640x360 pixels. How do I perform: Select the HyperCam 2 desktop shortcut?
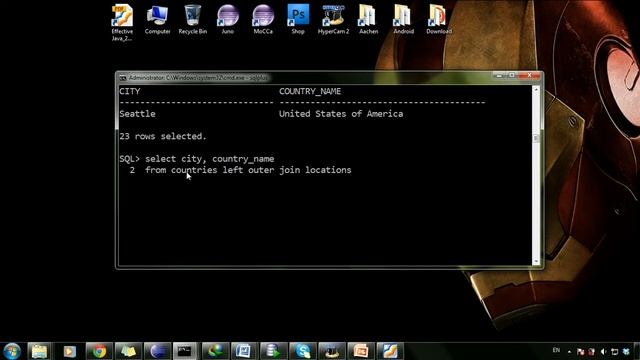point(333,20)
